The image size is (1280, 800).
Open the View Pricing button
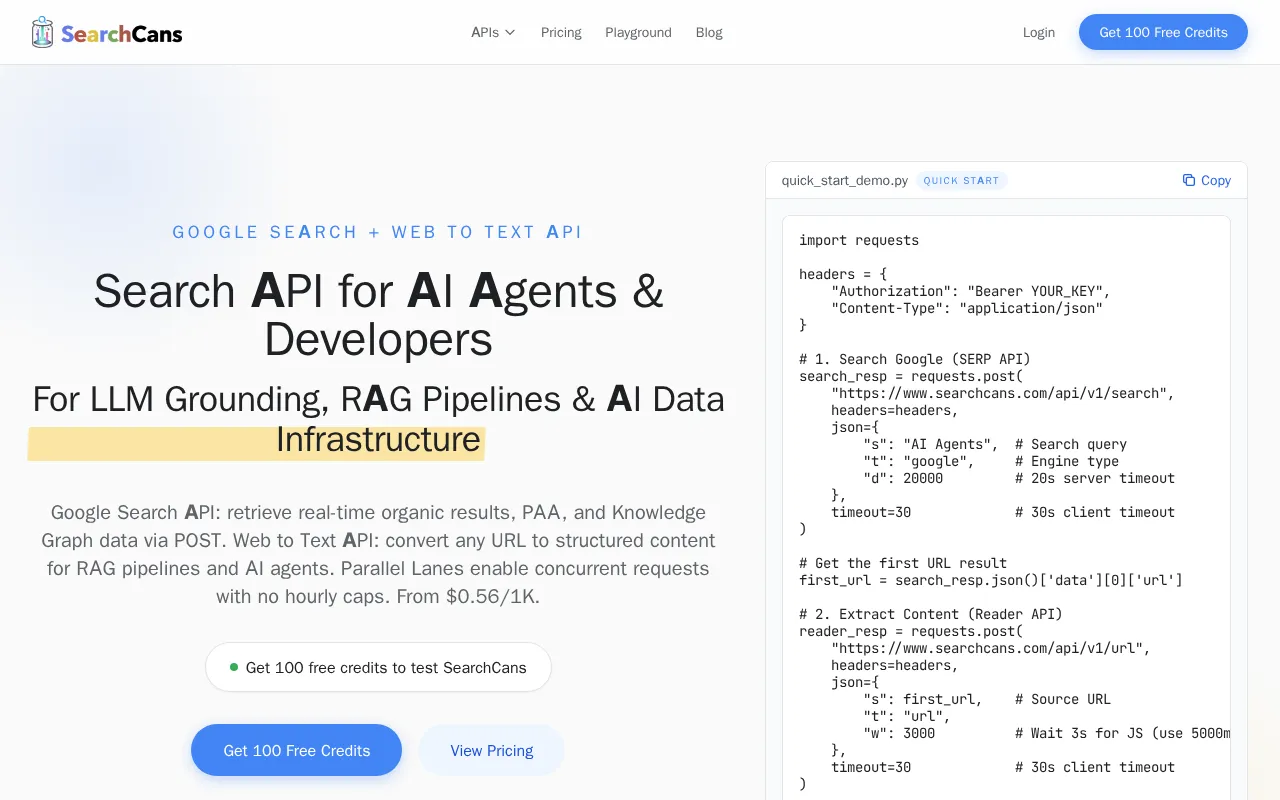[x=492, y=750]
